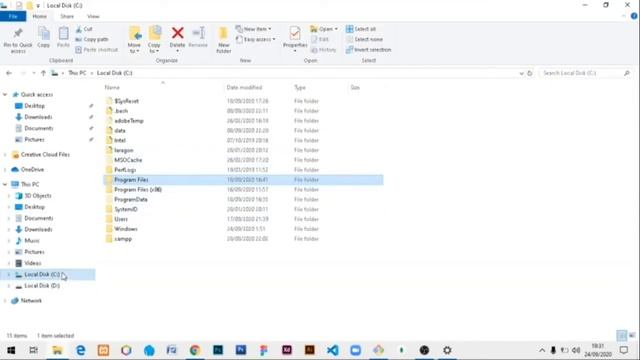Collapse the This PC tree node
The image size is (640, 360).
click(5, 184)
